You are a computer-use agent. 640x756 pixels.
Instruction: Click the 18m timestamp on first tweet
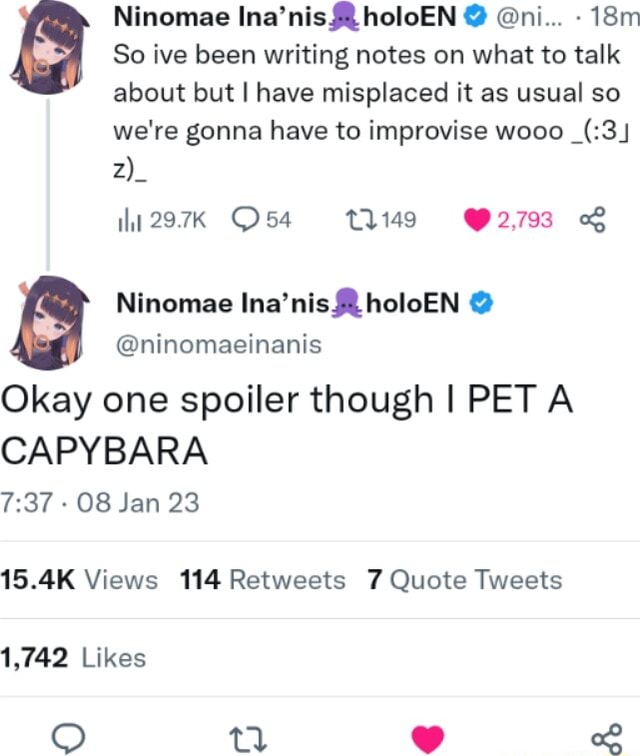click(x=619, y=17)
